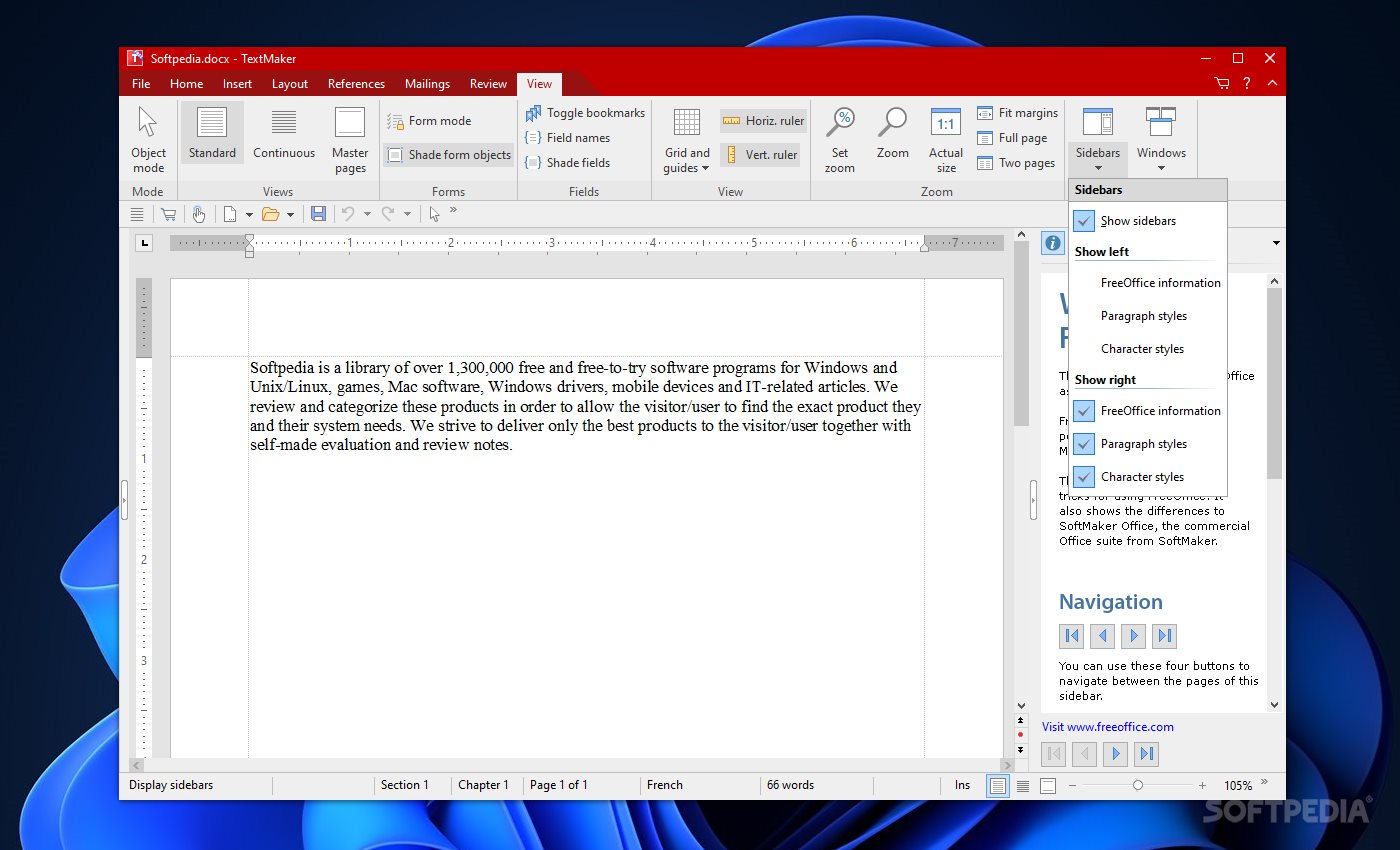Set zoom to Actual size
Screen dimensions: 1400x850
[x=945, y=139]
